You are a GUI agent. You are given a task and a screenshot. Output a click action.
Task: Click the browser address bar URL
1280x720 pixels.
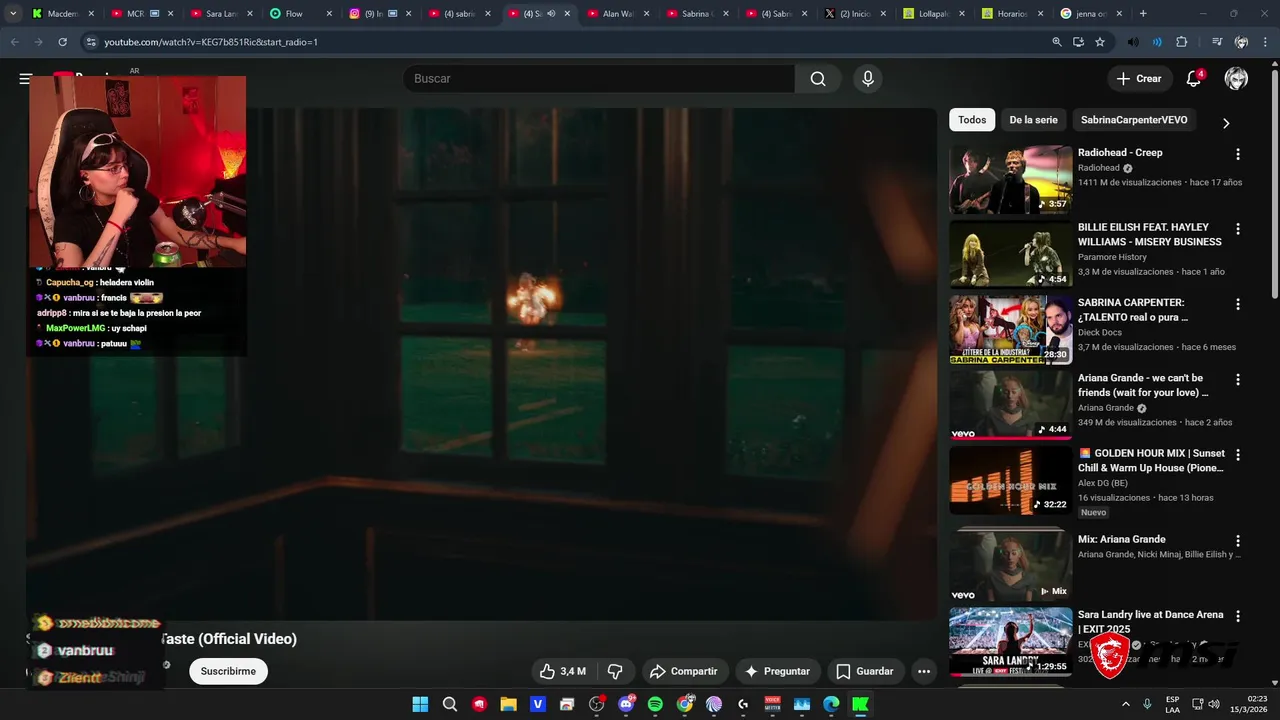(x=211, y=42)
